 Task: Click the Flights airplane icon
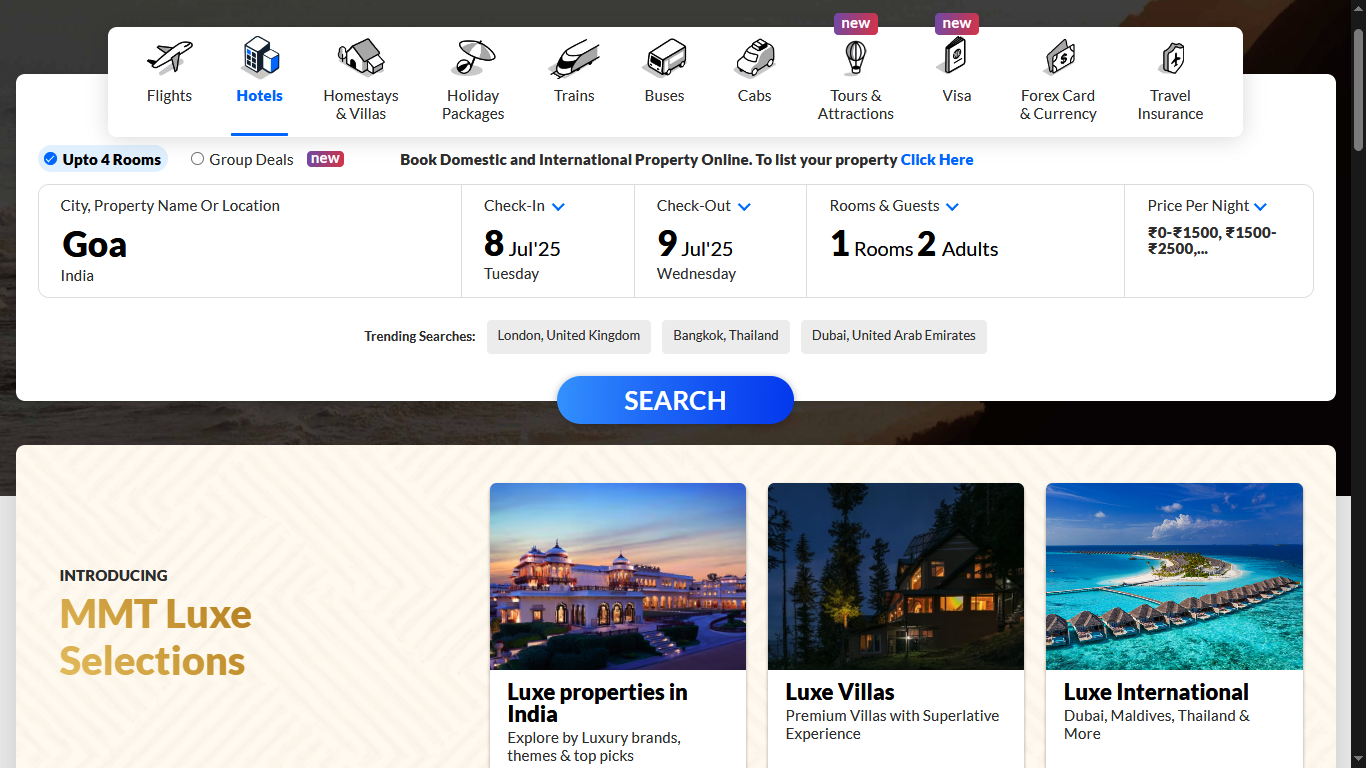coord(169,57)
